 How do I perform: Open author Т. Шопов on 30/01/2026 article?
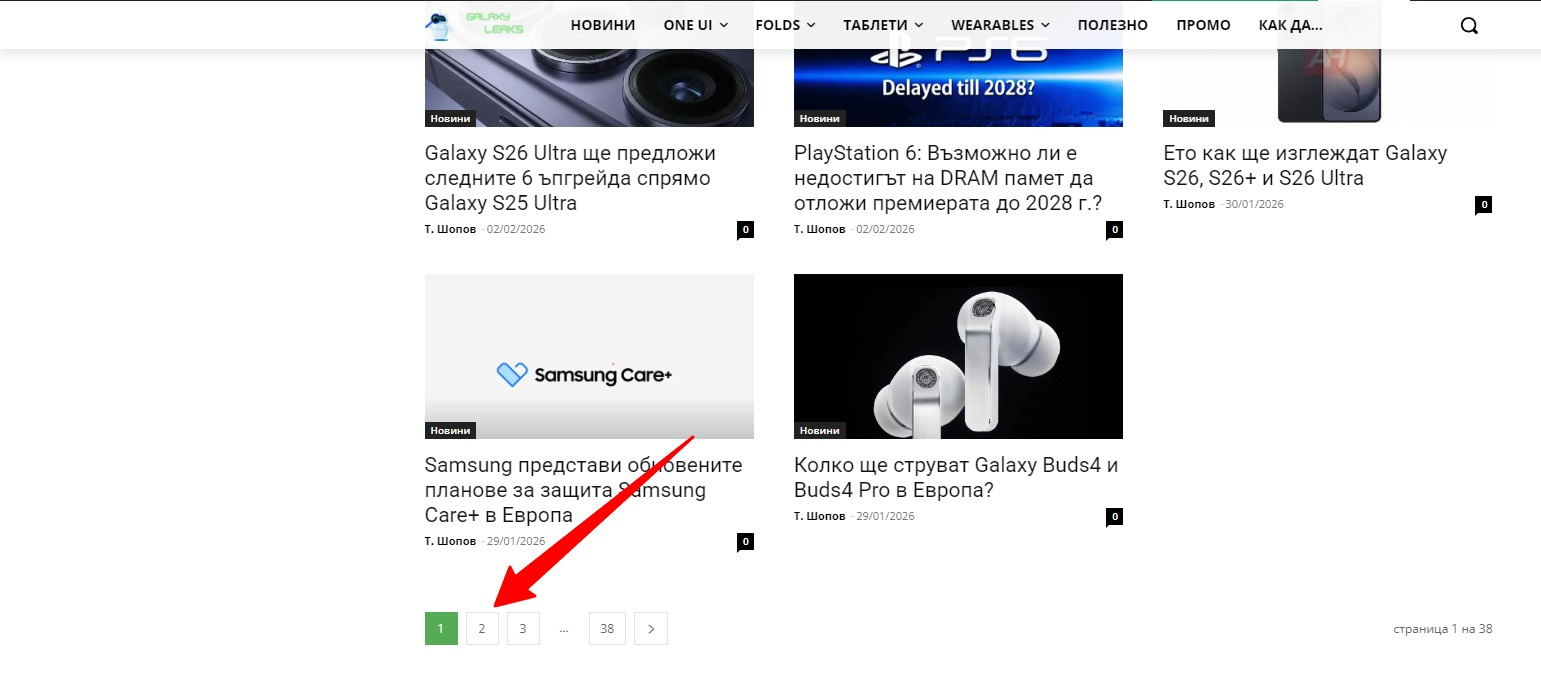1190,204
